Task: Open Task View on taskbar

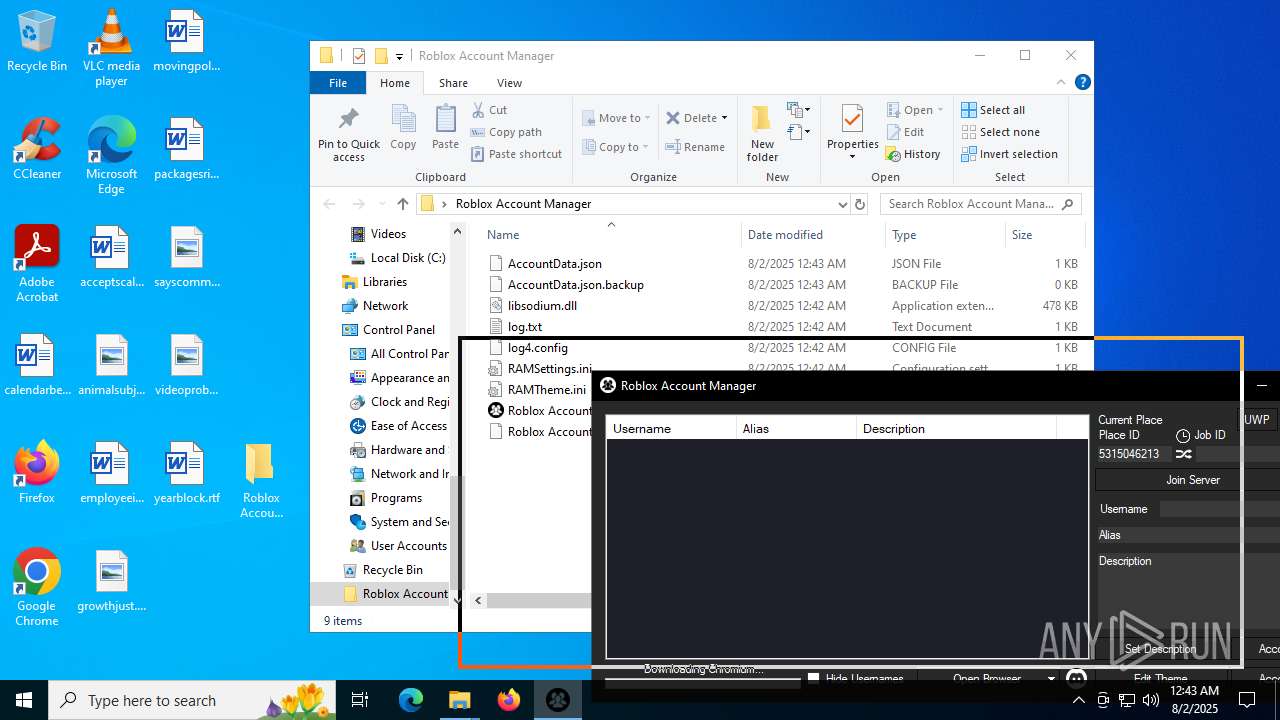Action: pyautogui.click(x=360, y=700)
